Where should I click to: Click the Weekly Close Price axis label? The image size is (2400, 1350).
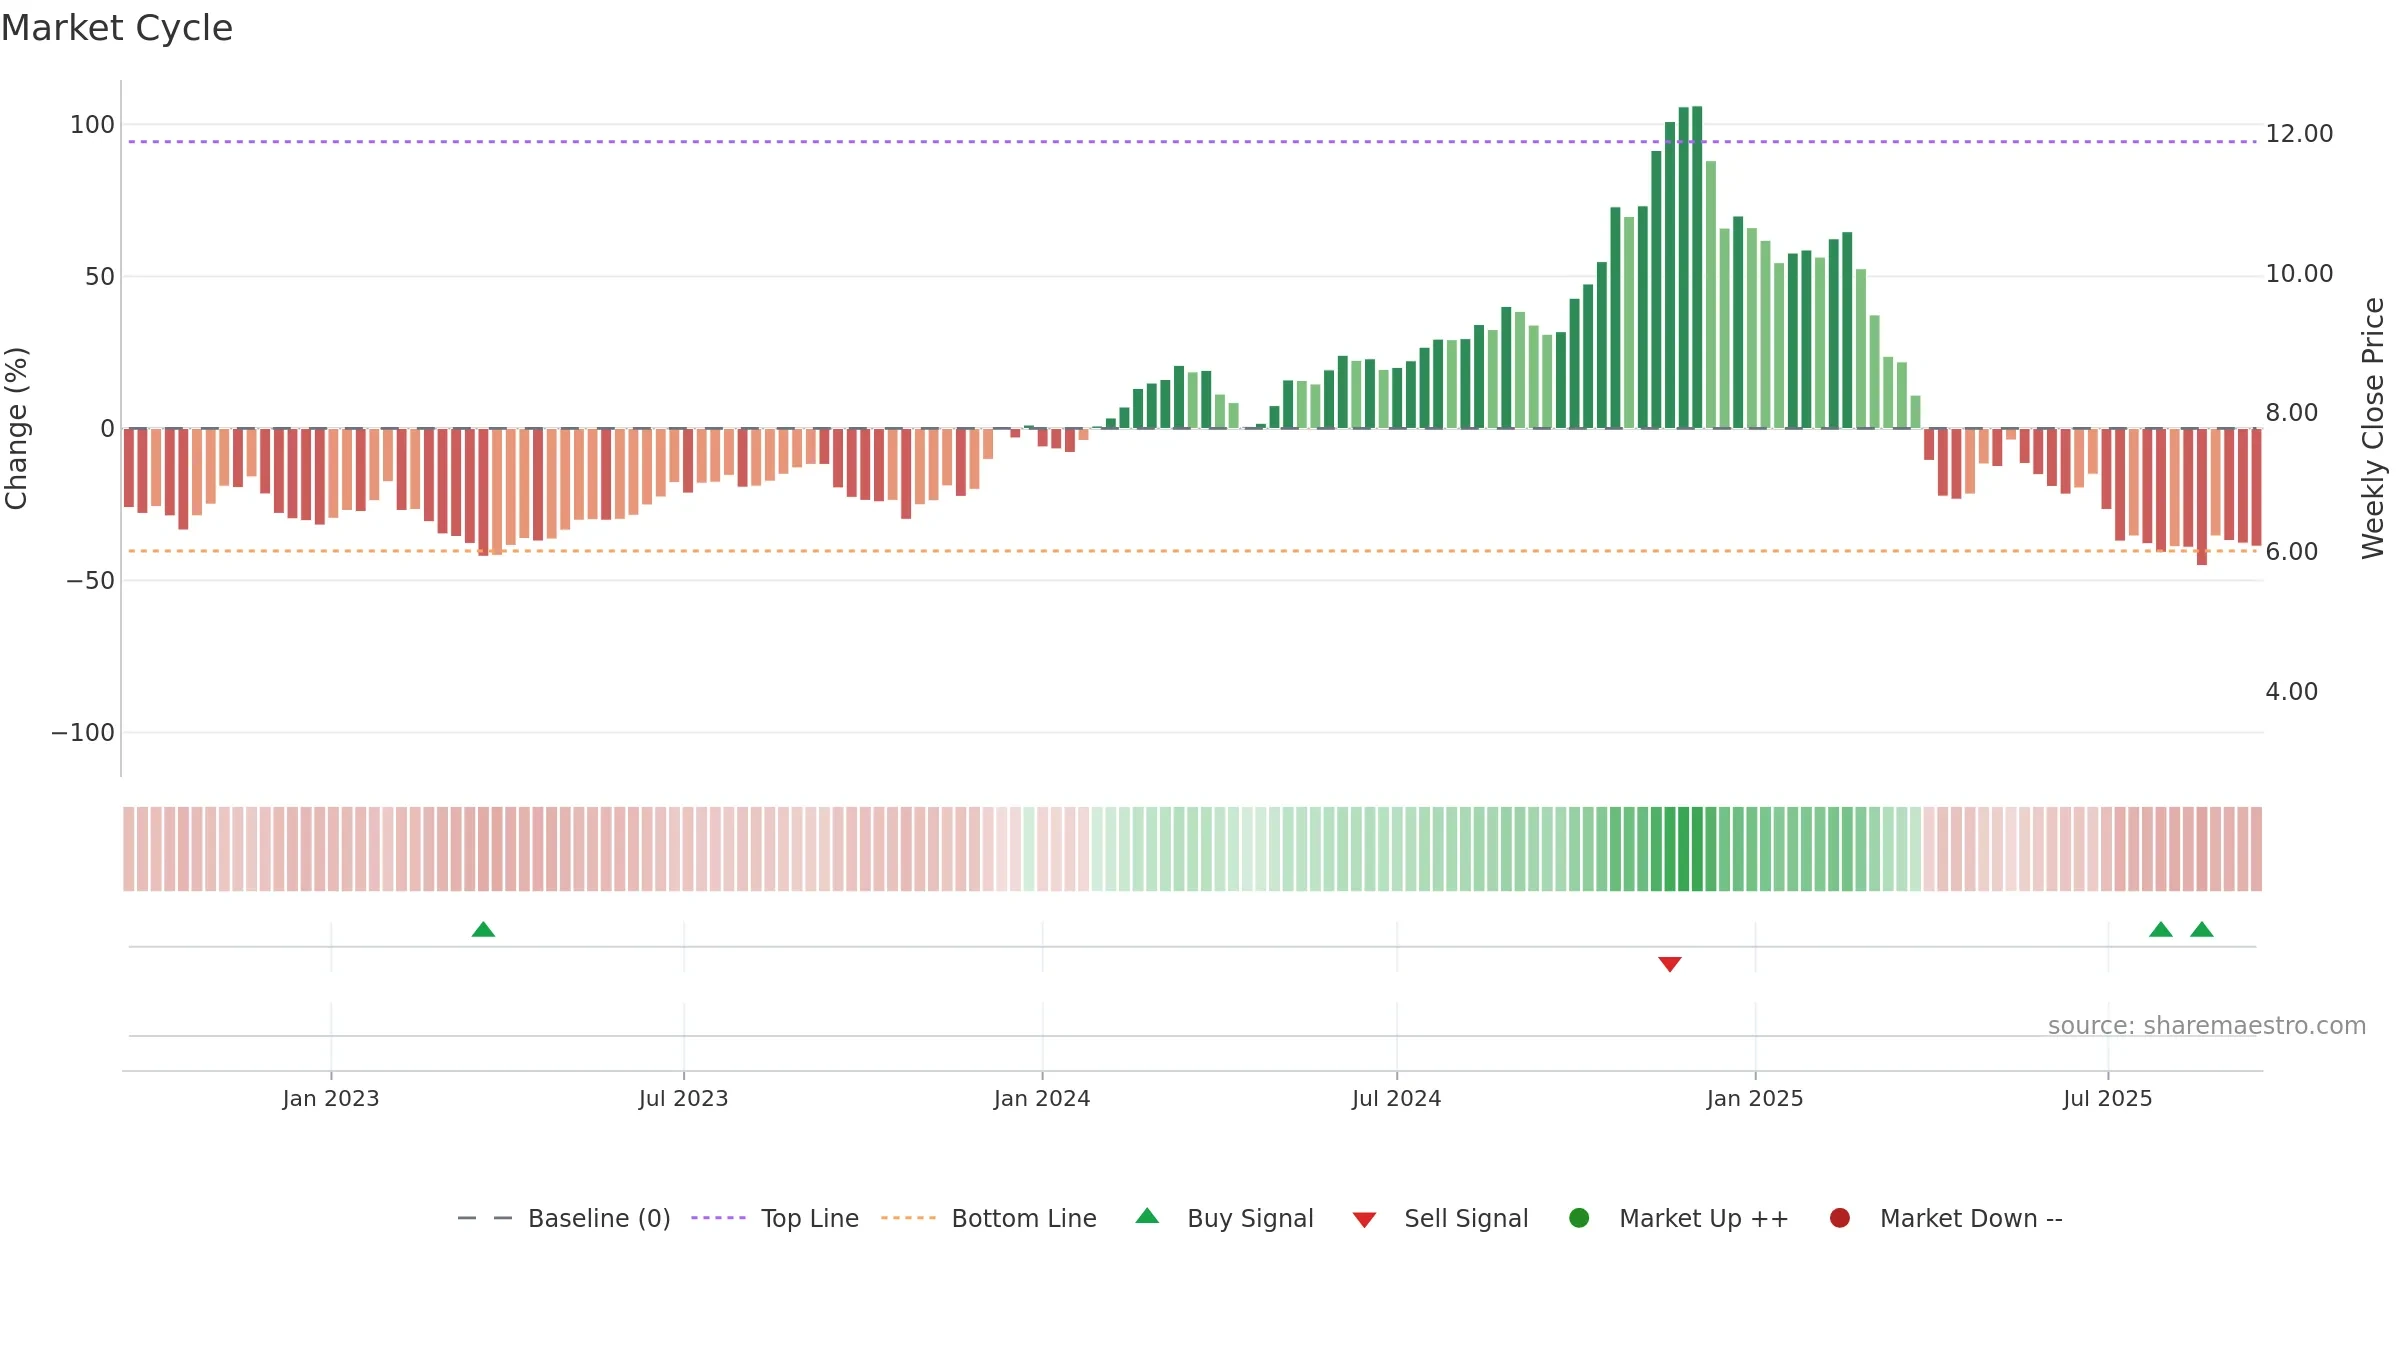(x=2372, y=428)
